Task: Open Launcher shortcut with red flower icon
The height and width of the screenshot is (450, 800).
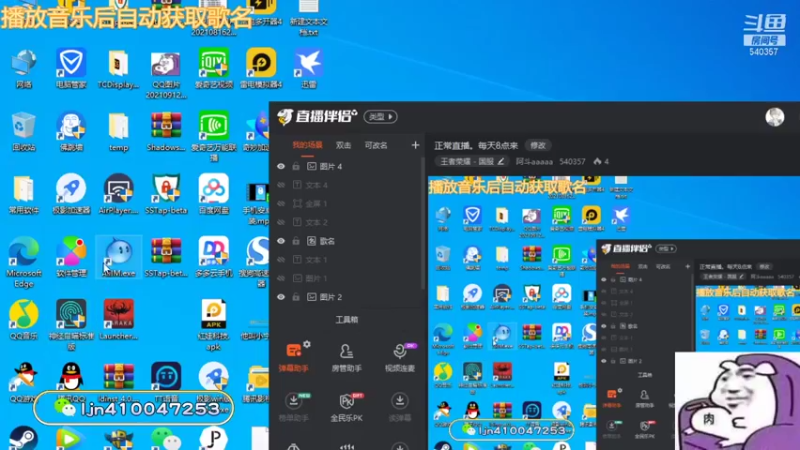Action: [x=118, y=320]
